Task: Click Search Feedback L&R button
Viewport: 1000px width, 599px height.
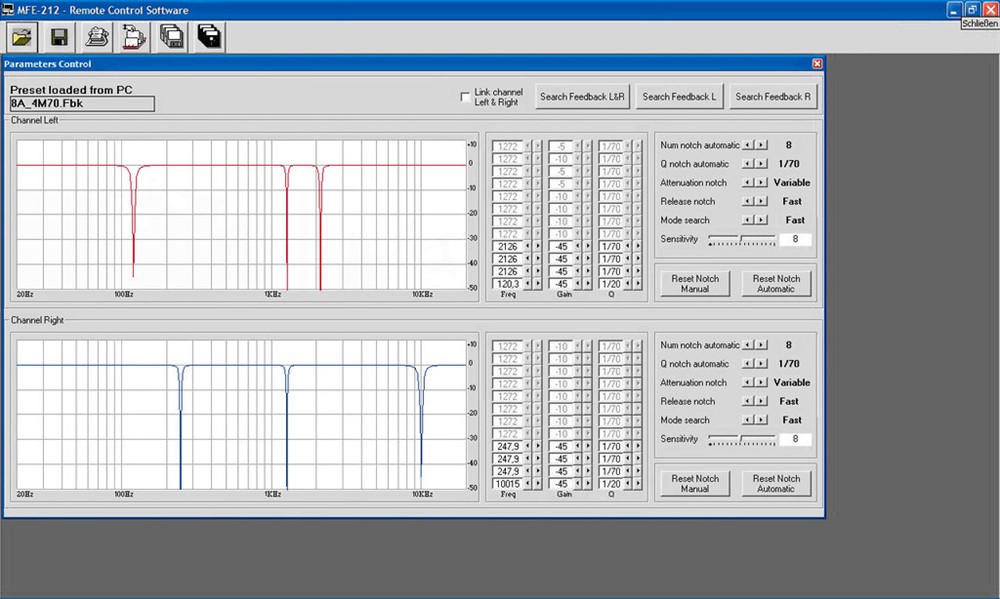Action: 582,97
